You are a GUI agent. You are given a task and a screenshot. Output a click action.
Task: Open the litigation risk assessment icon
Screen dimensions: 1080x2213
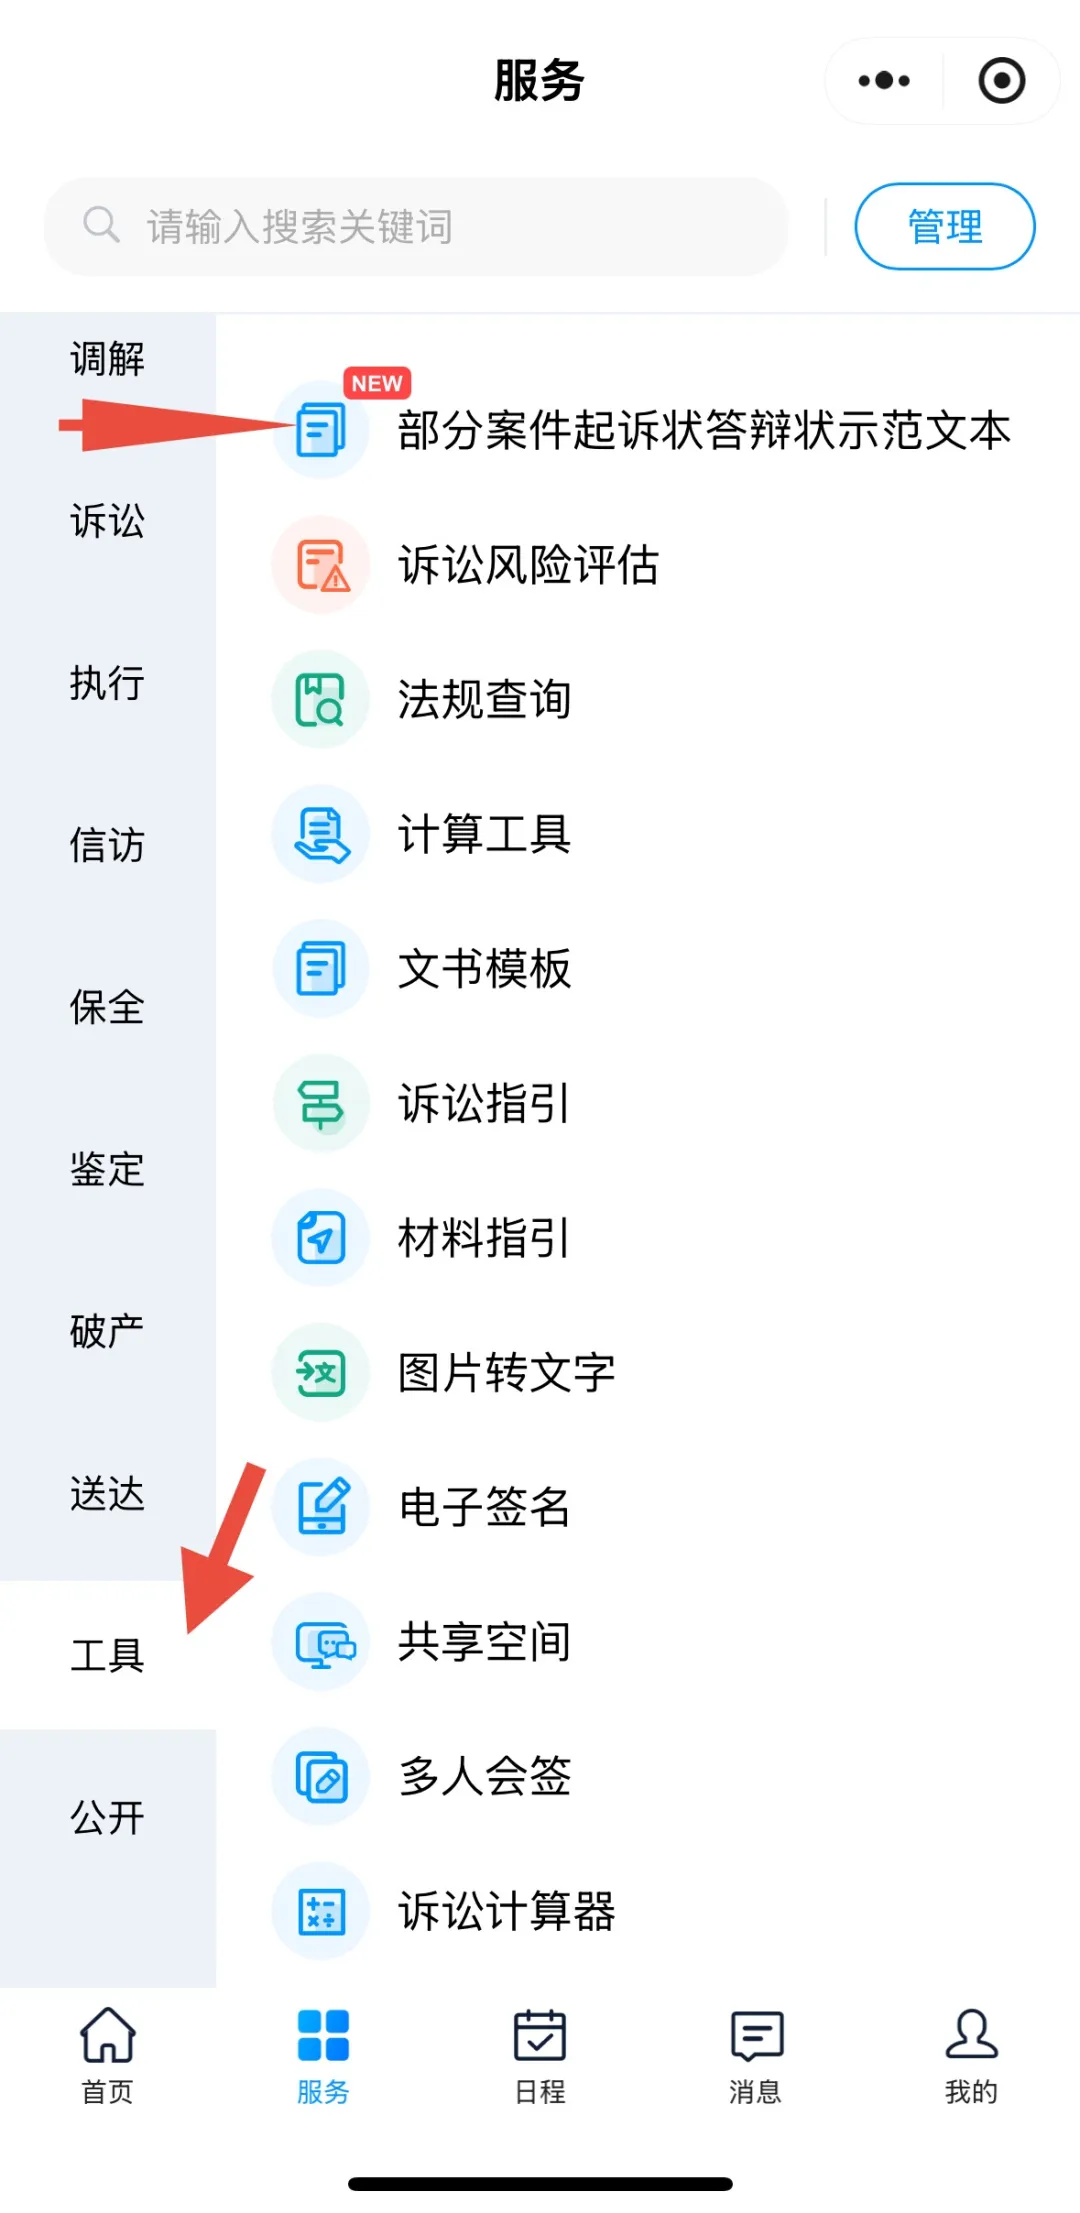(x=321, y=565)
